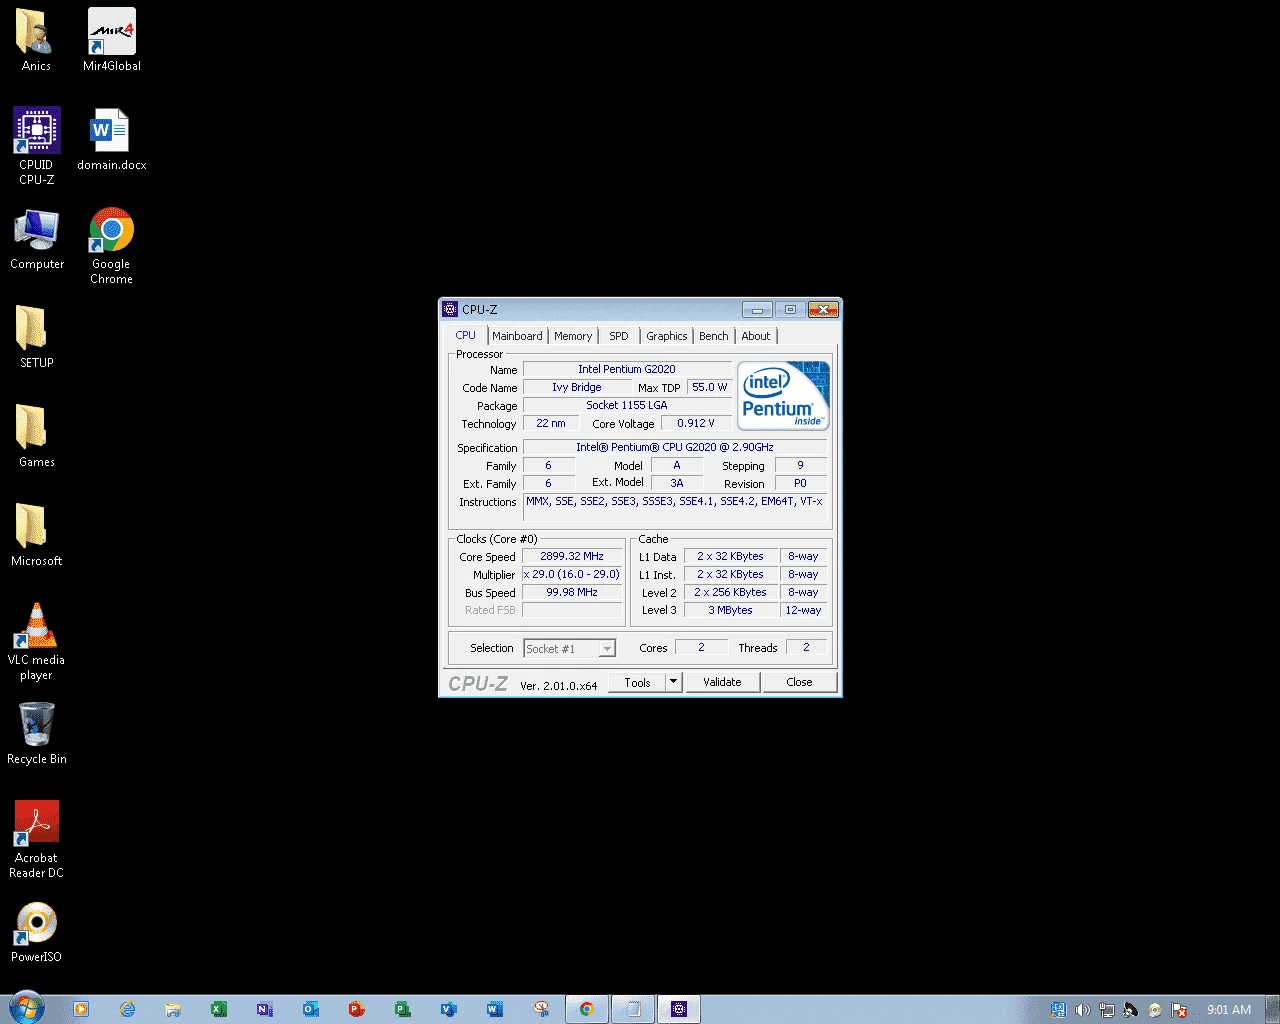Launch Visio from the taskbar
The width and height of the screenshot is (1280, 1024).
[449, 1009]
